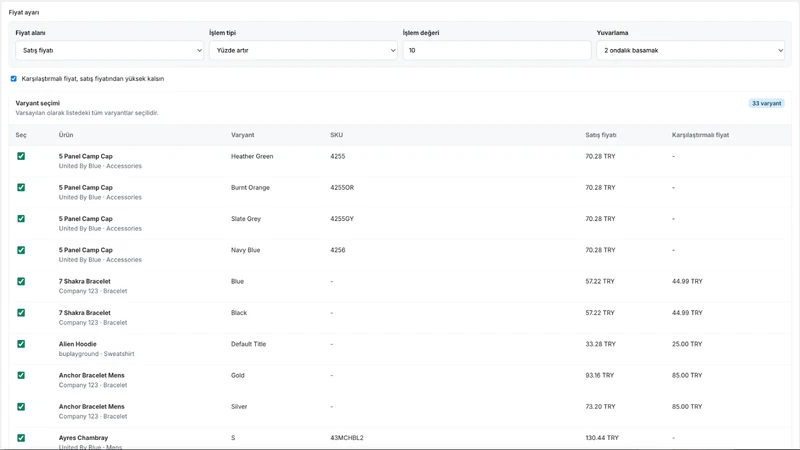This screenshot has height=450, width=800.
Task: Select the Navy Blue variant text
Action: click(x=245, y=250)
